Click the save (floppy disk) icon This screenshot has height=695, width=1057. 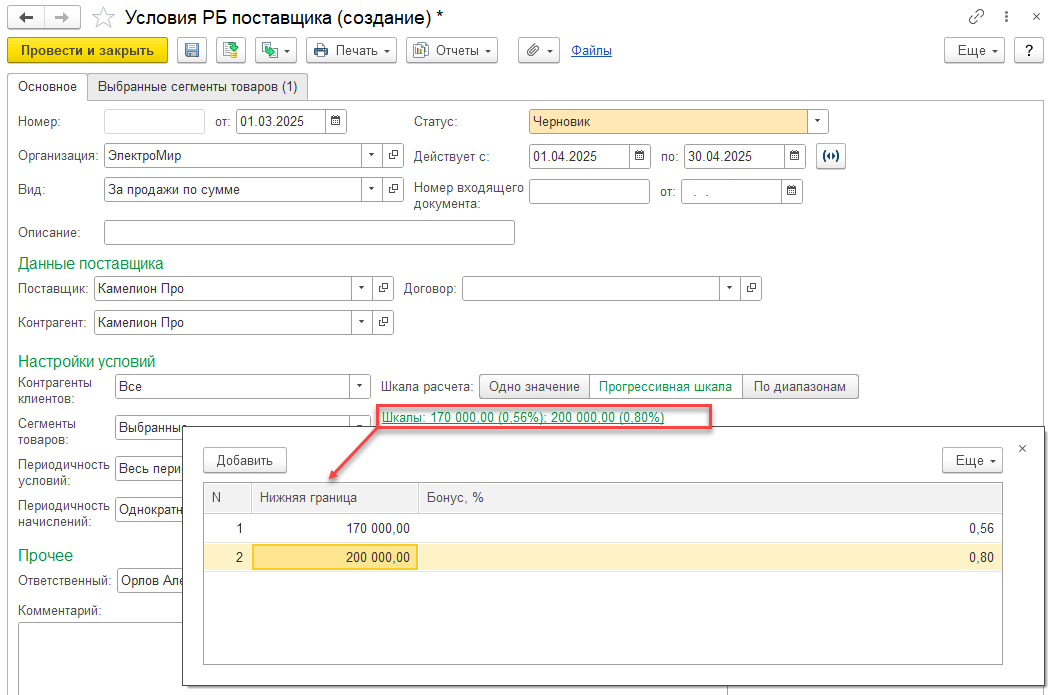tap(192, 50)
